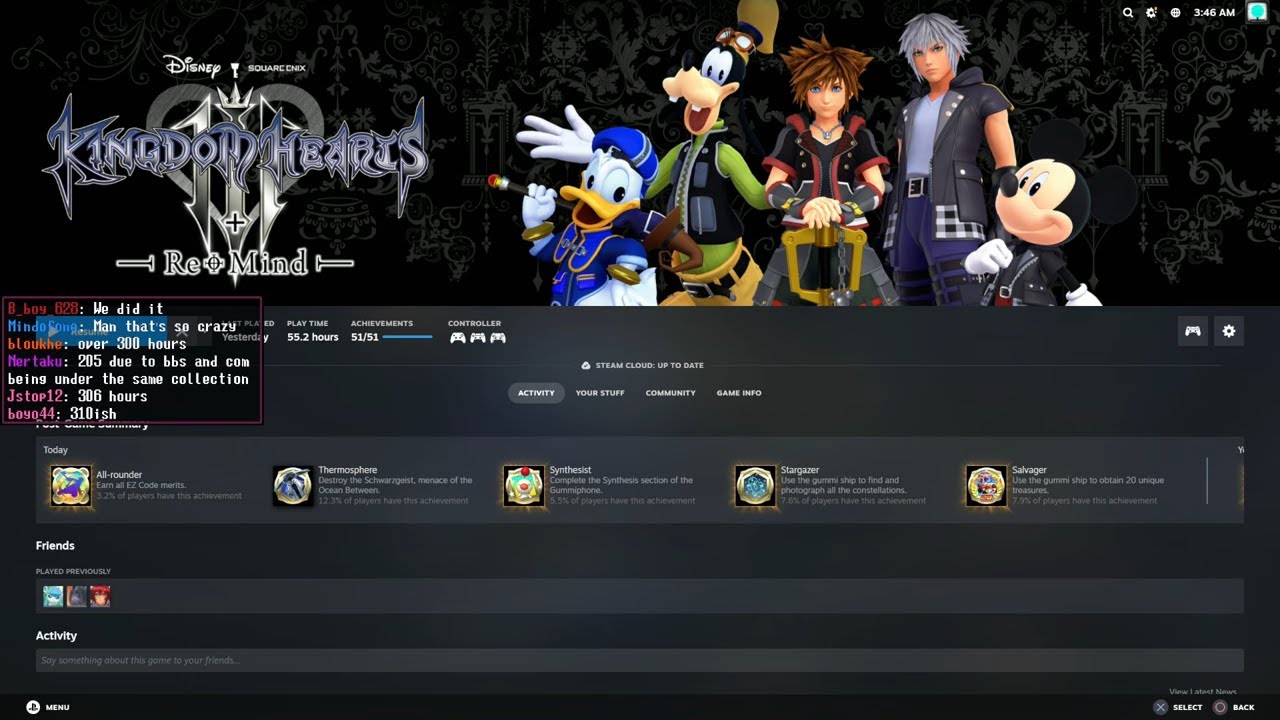This screenshot has width=1280, height=720.
Task: Open search with the magnifier icon
Action: tap(1128, 13)
